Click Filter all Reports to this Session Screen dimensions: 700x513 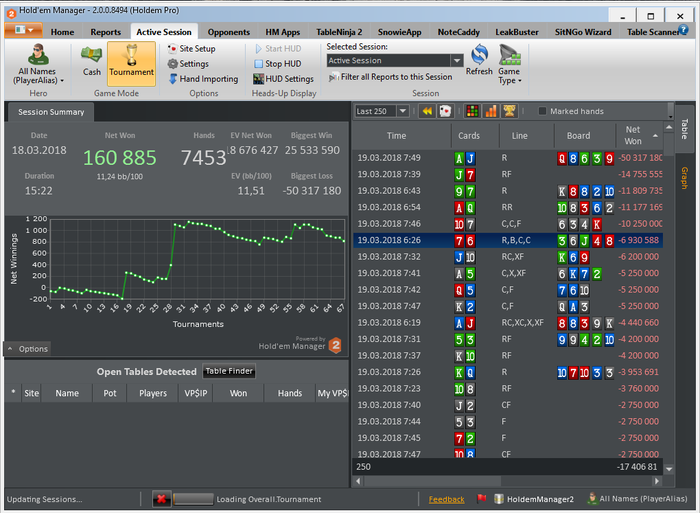click(x=391, y=77)
